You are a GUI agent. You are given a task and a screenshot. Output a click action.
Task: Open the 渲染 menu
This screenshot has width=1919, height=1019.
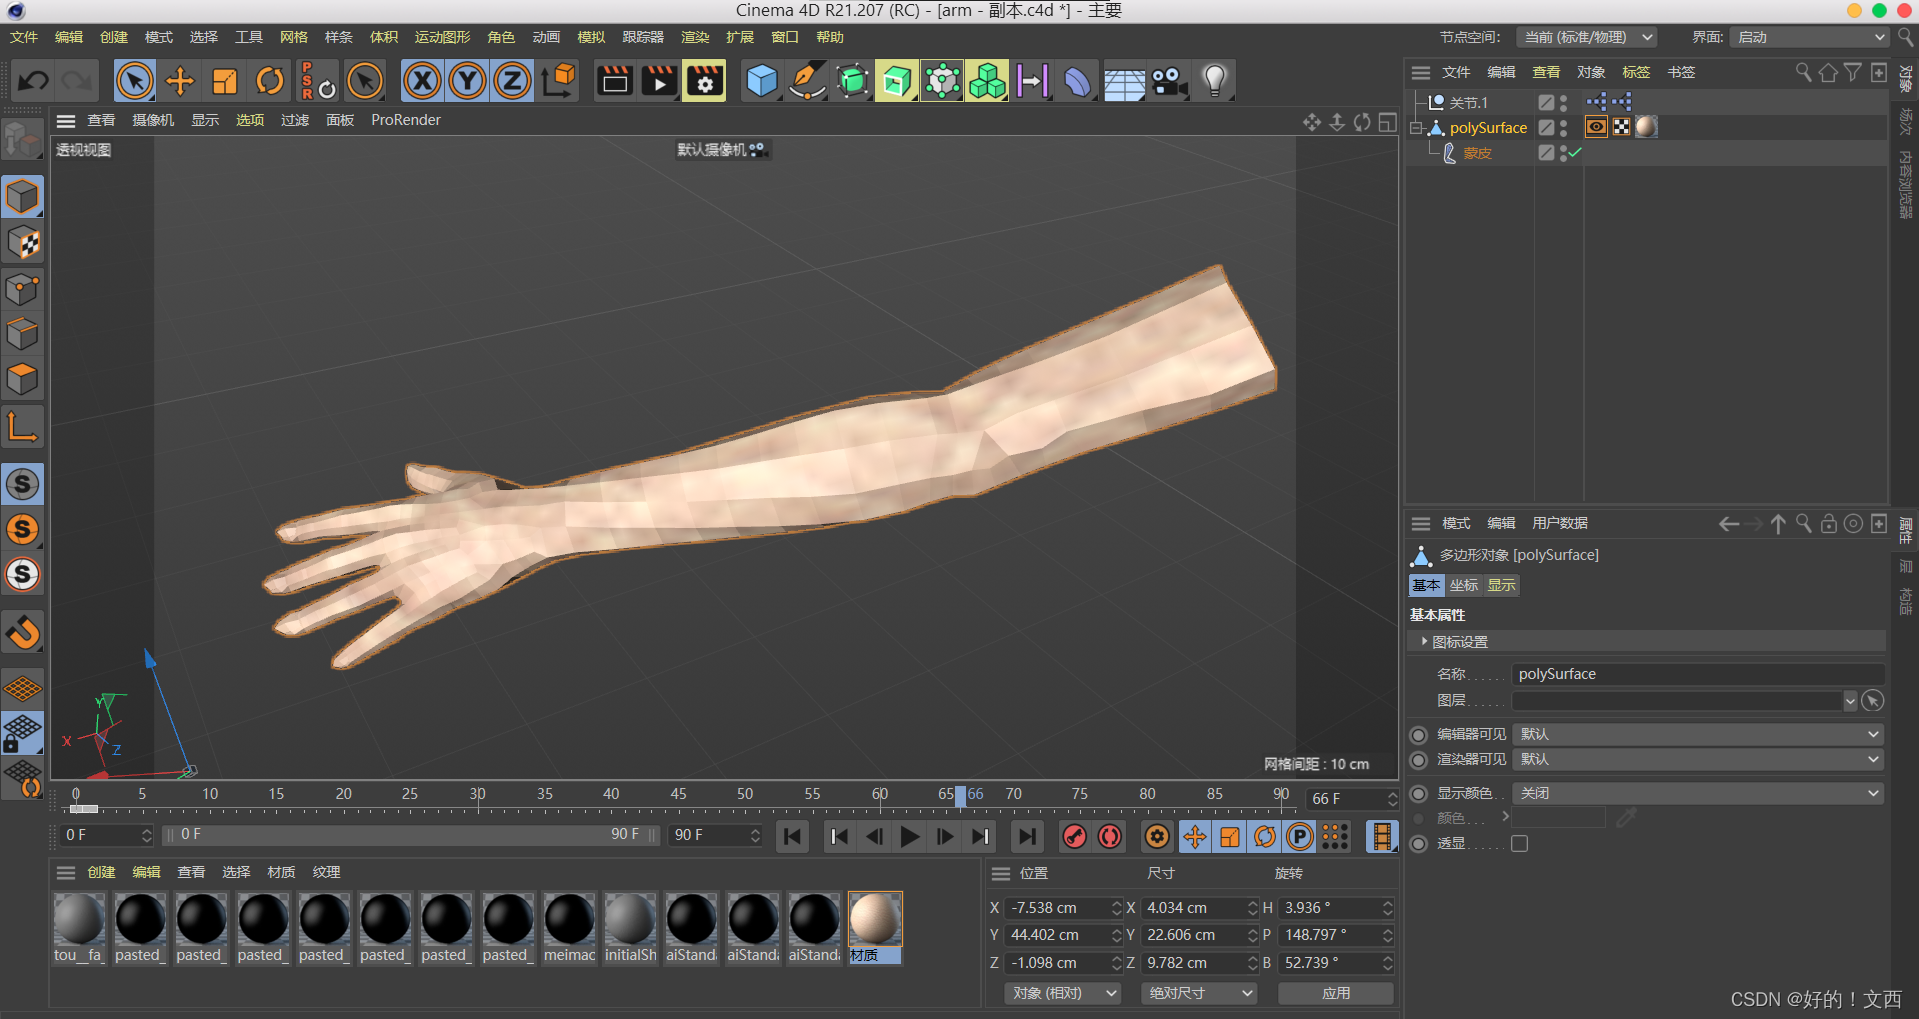pos(694,37)
